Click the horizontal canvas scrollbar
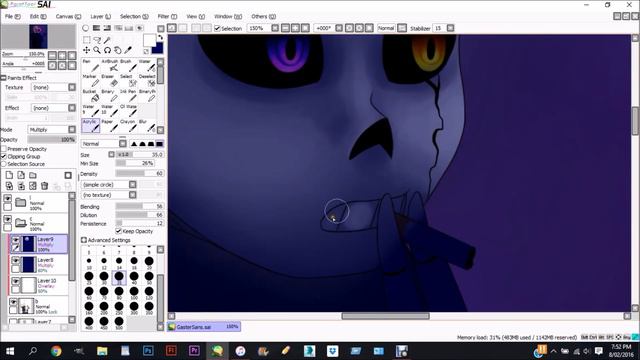 pos(385,316)
